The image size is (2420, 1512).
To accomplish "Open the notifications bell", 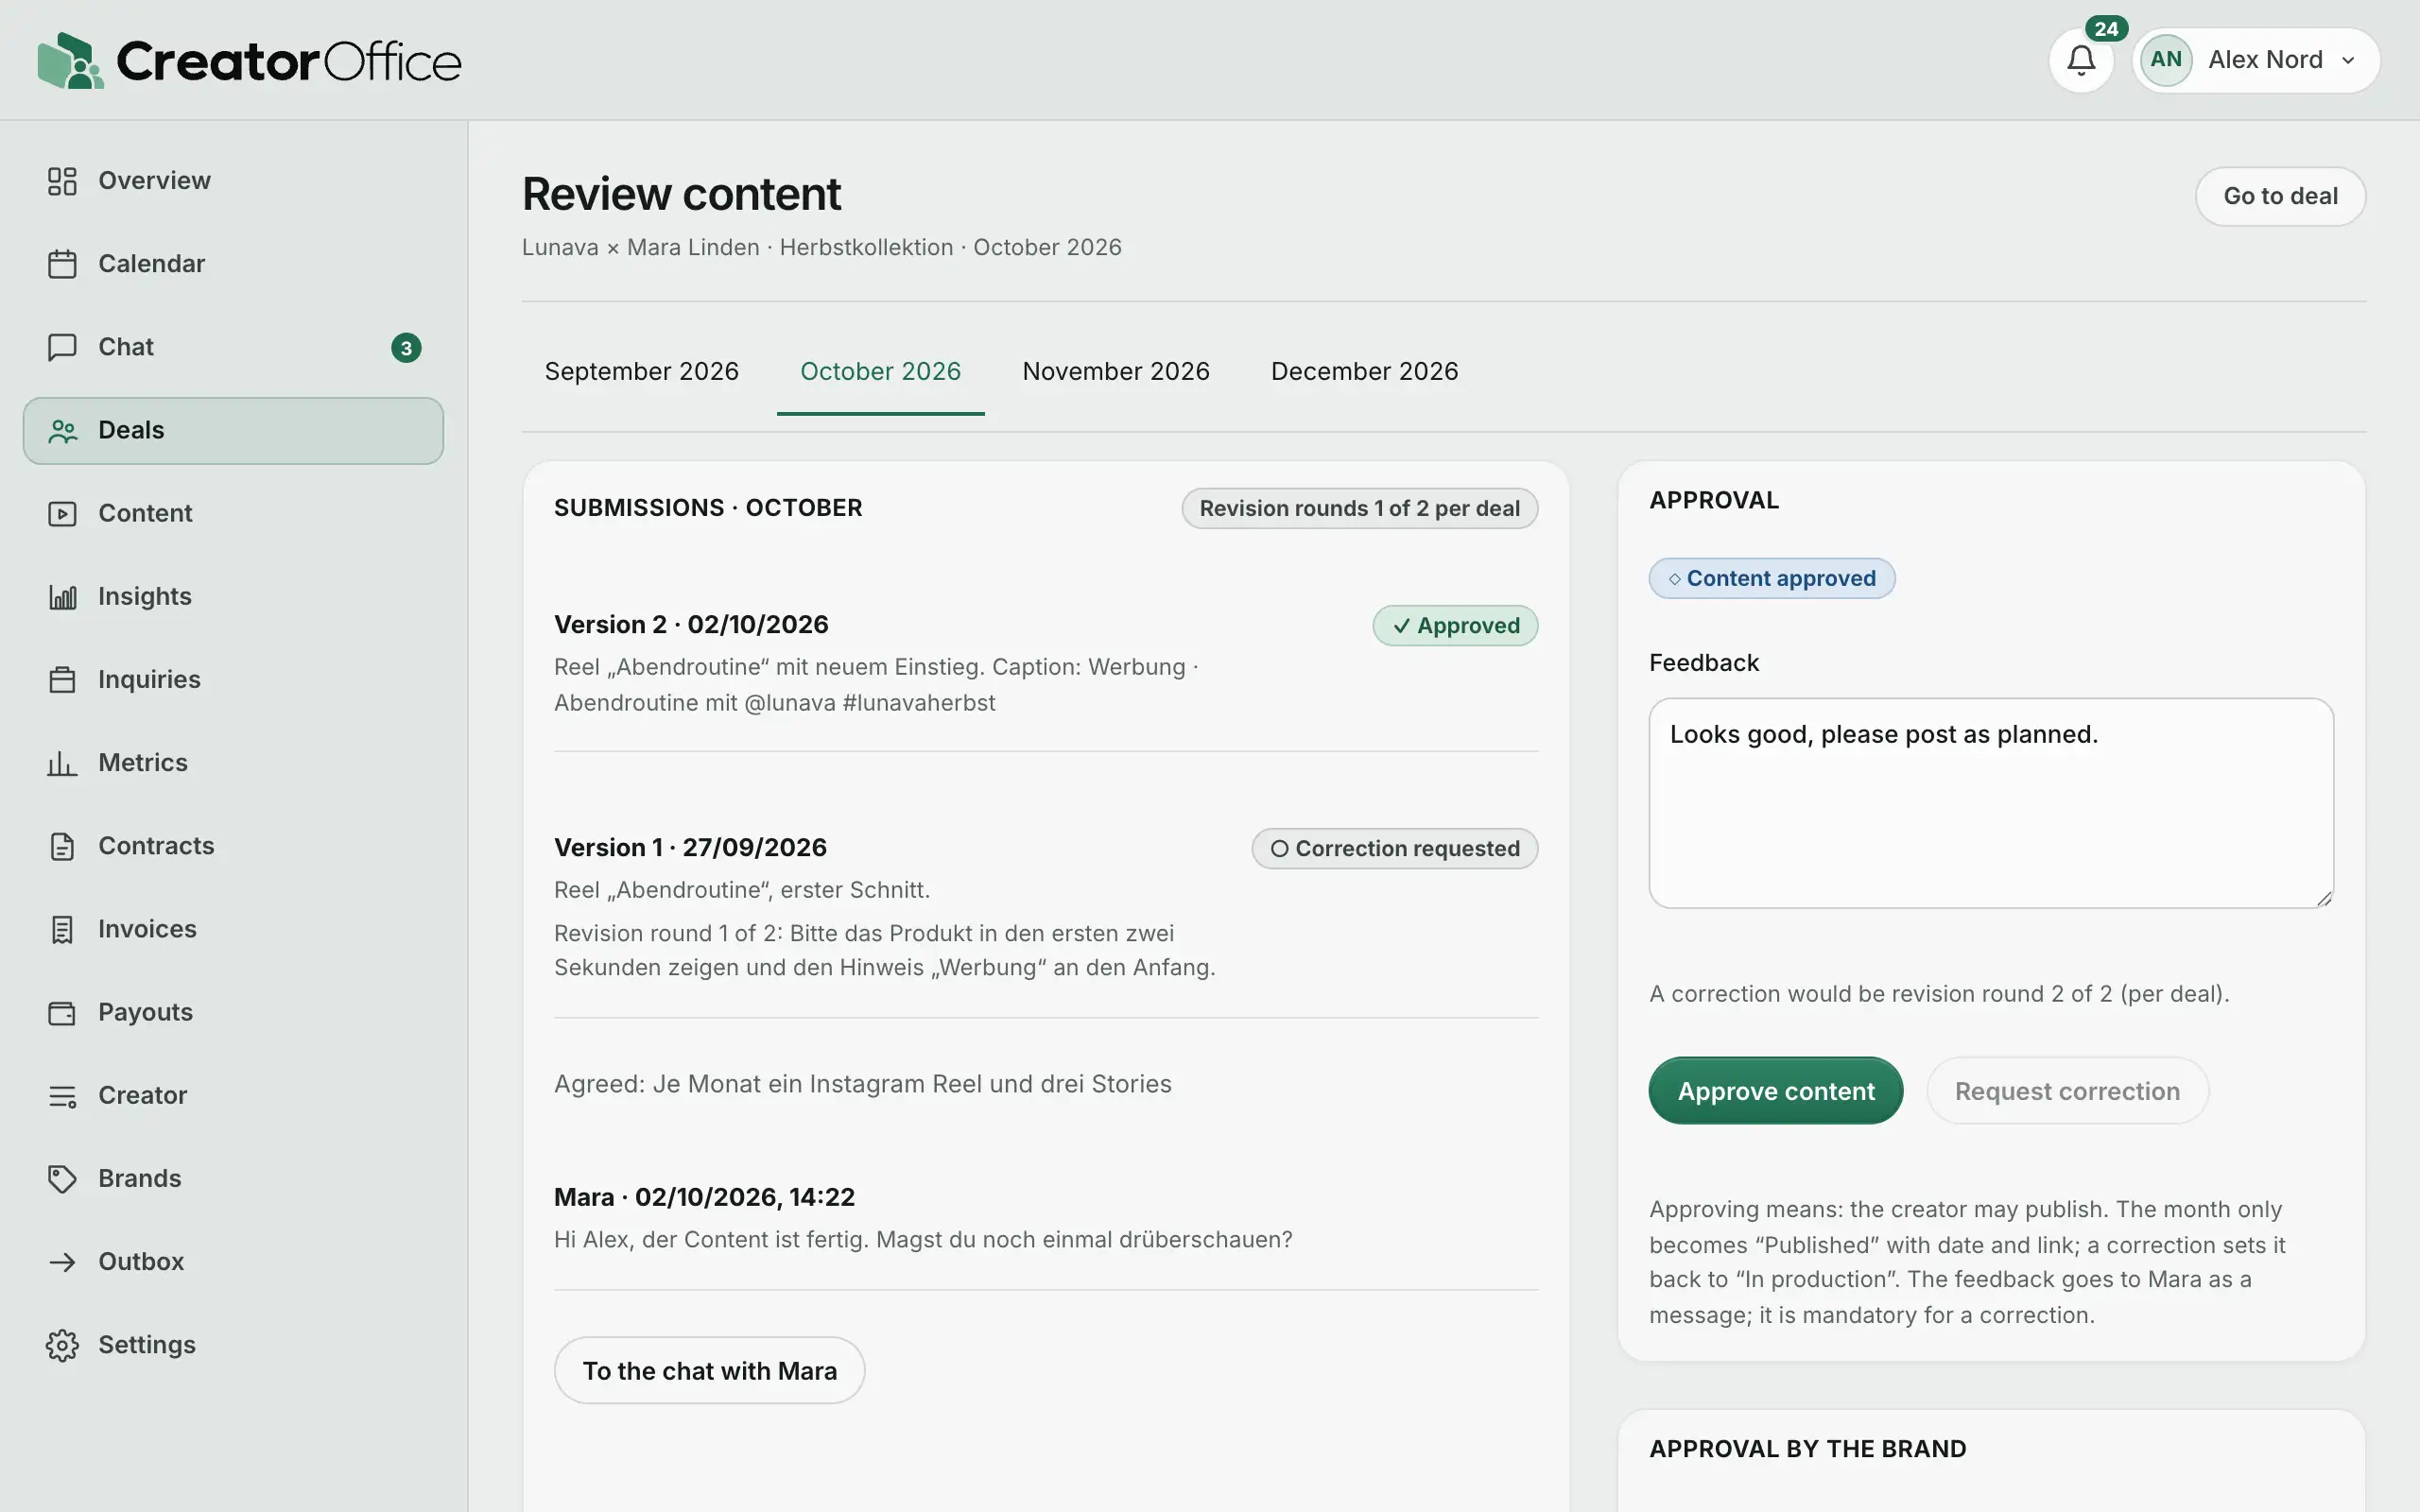I will coord(2081,60).
